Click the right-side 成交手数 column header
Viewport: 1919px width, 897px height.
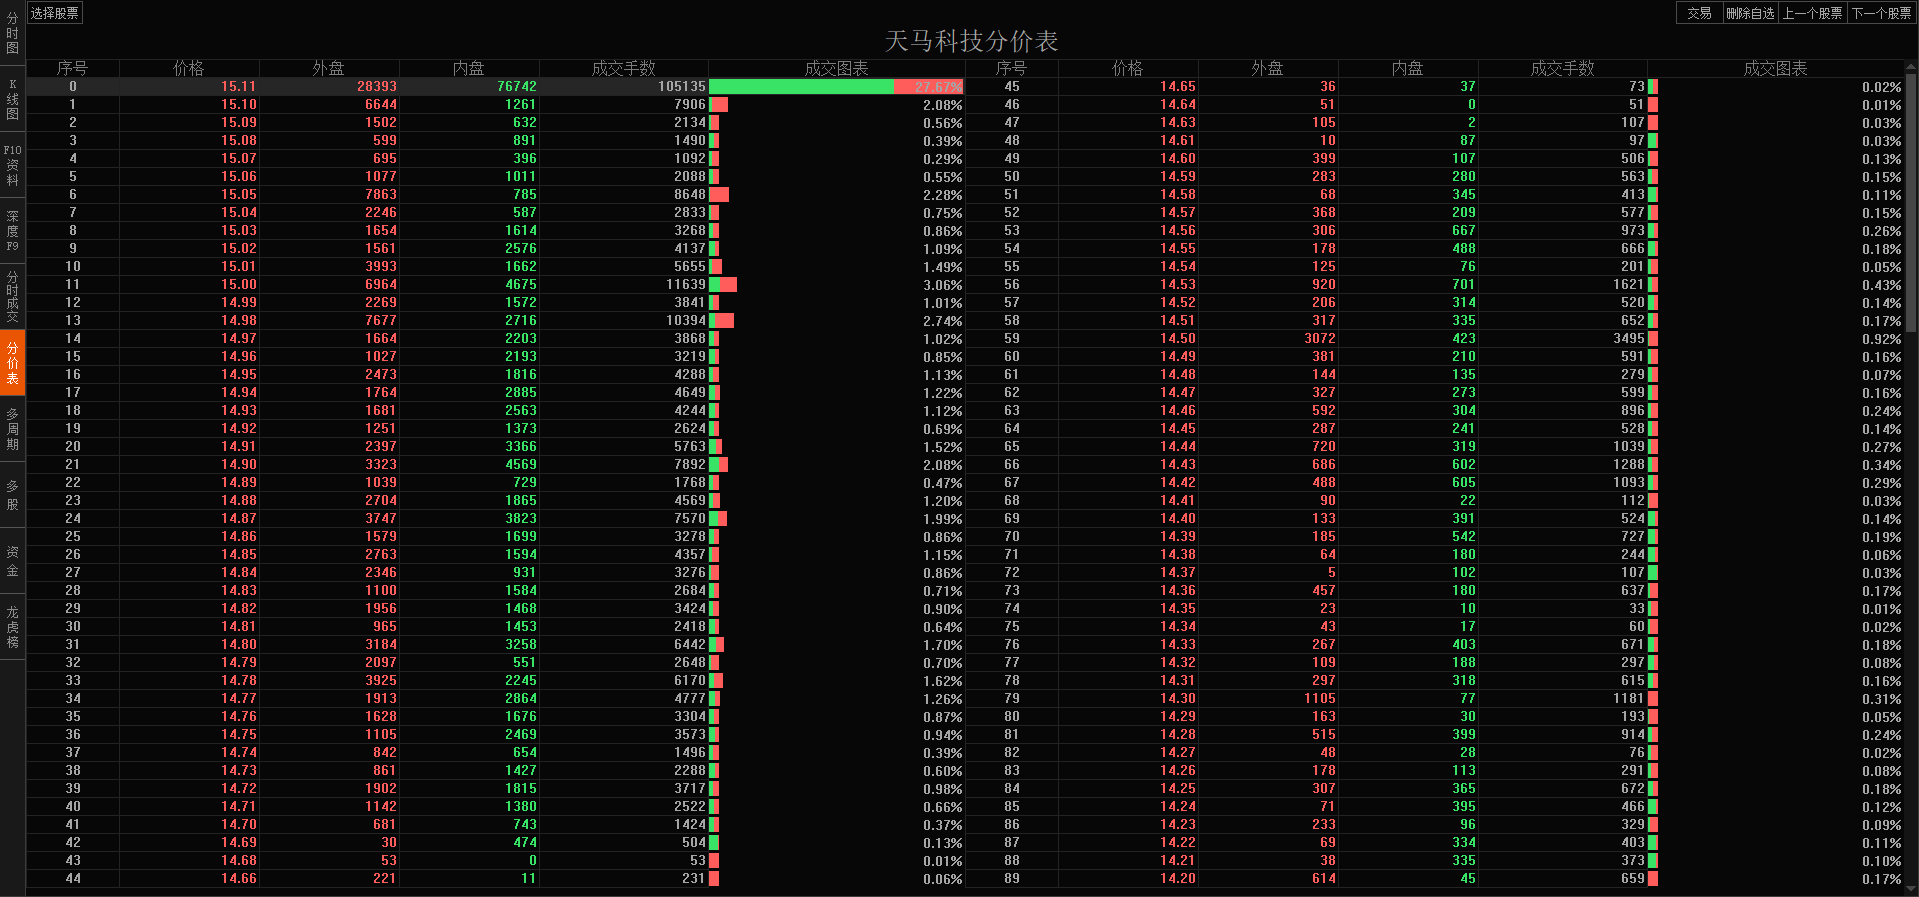[x=1562, y=68]
